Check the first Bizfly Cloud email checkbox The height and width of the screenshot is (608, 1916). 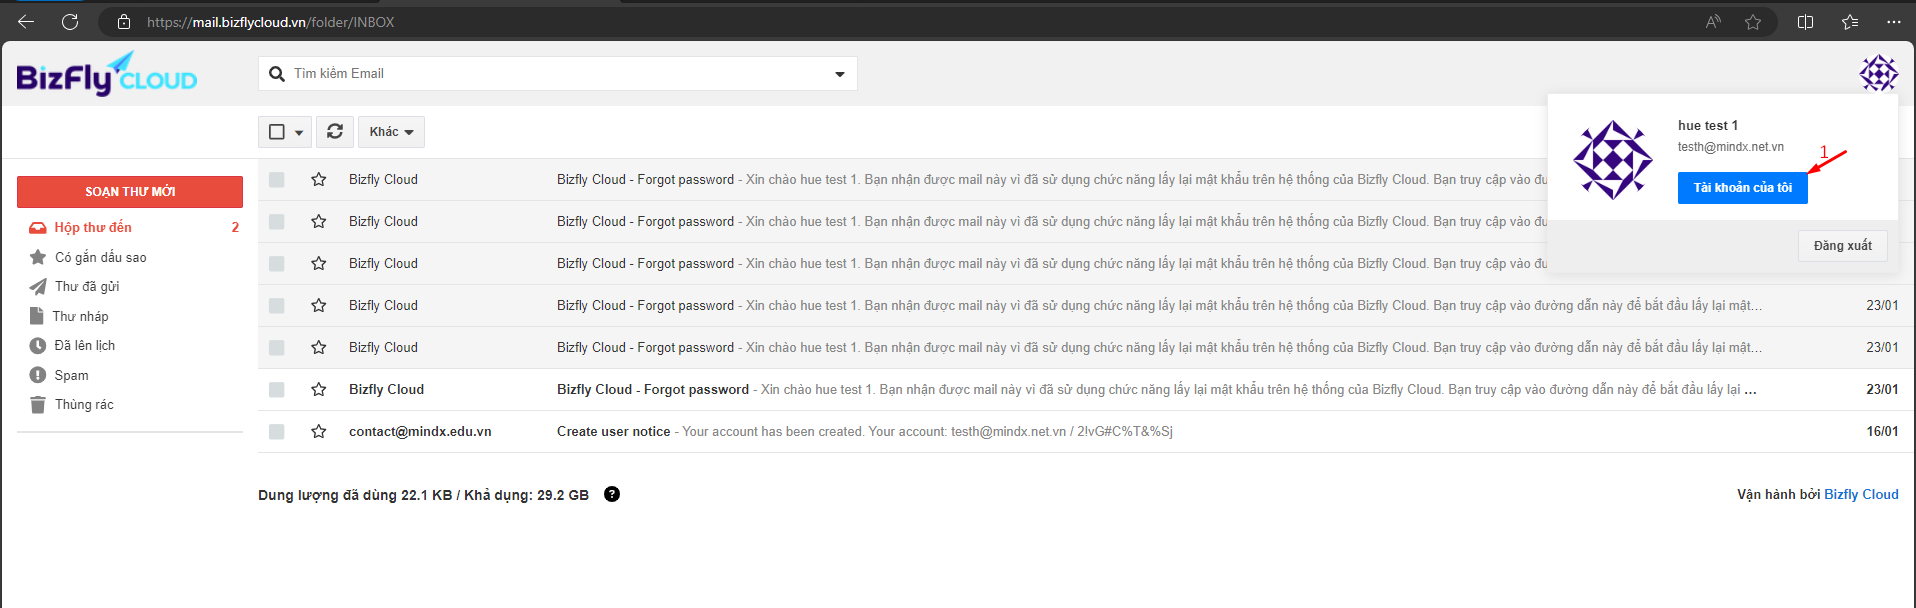(x=277, y=180)
